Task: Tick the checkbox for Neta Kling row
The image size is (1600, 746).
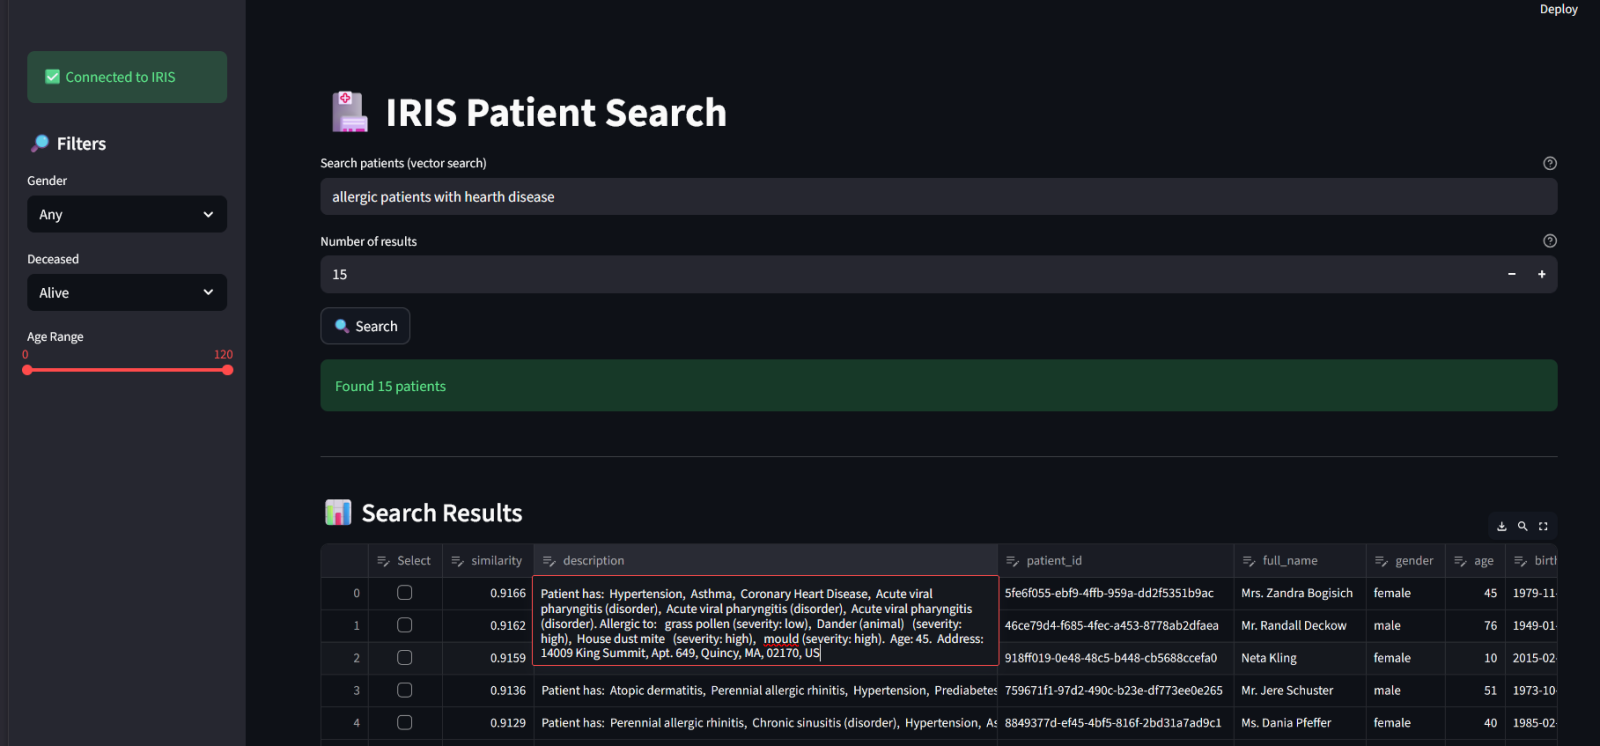Action: (405, 658)
